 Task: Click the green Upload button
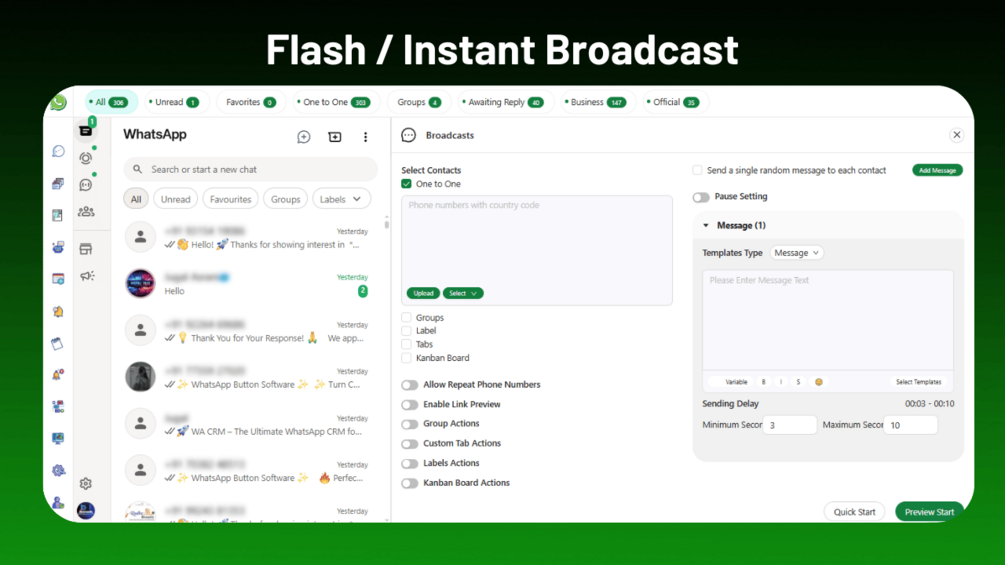pos(423,293)
